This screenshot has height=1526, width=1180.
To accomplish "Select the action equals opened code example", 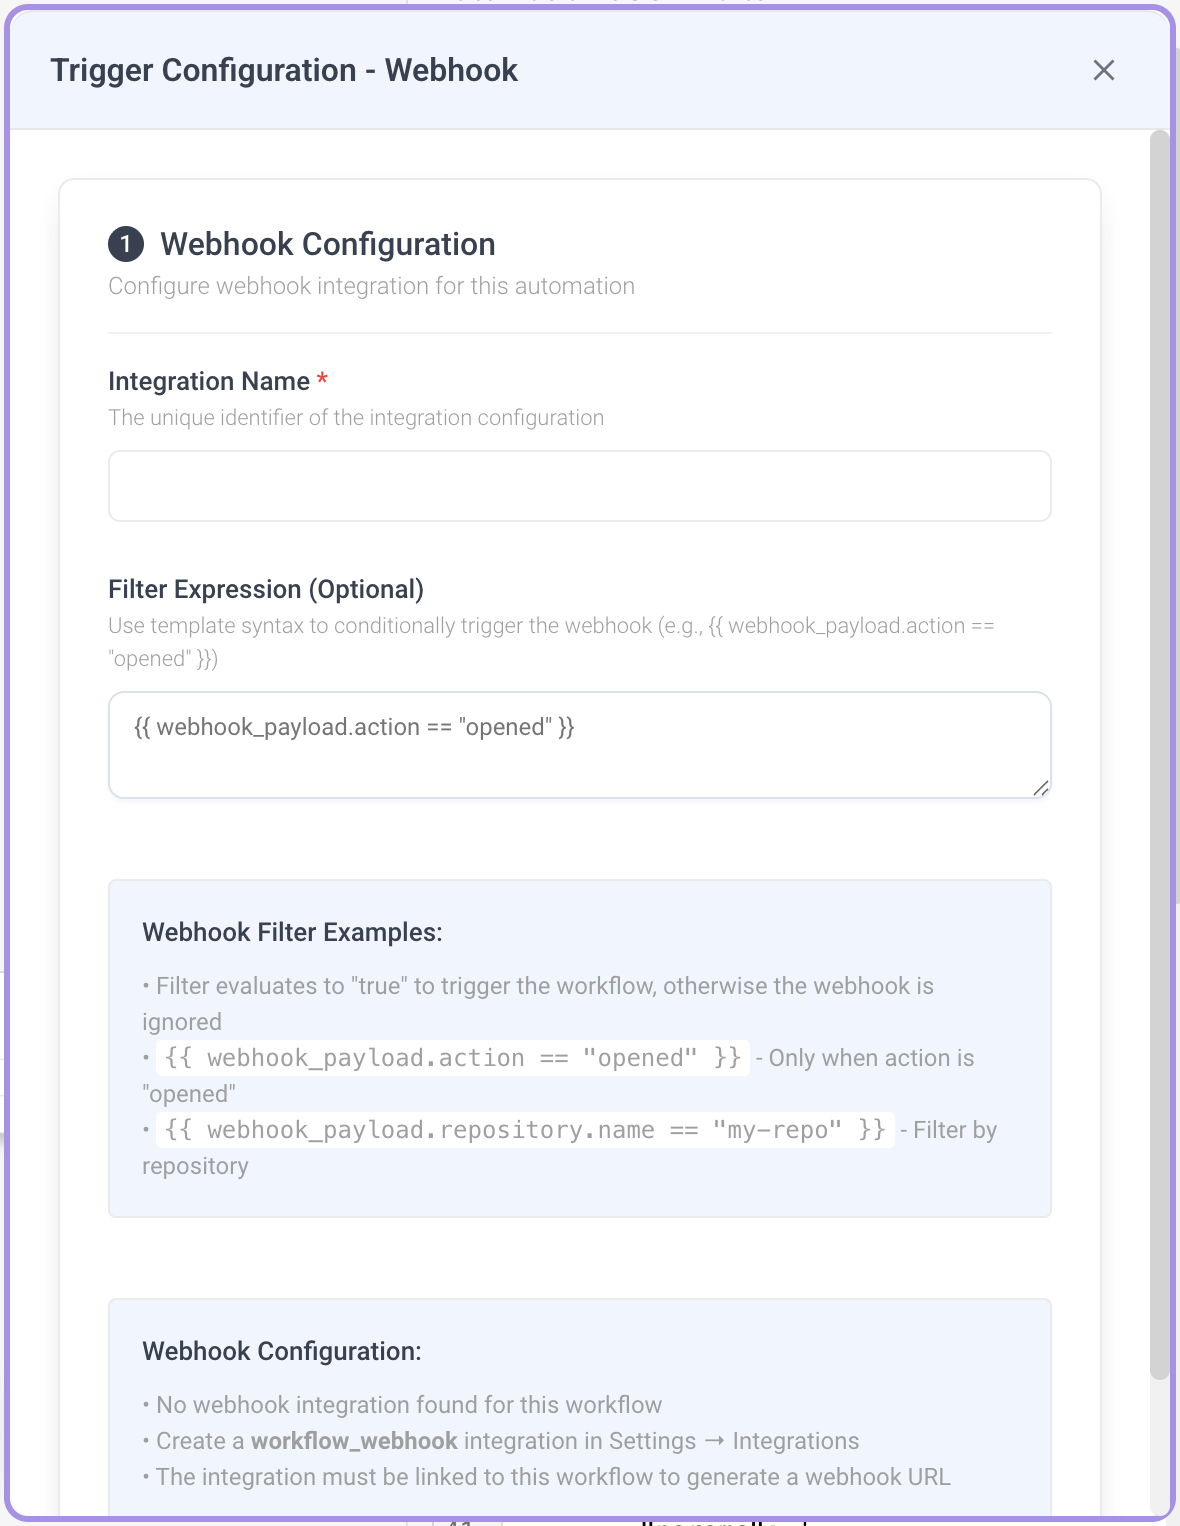I will click(450, 1057).
